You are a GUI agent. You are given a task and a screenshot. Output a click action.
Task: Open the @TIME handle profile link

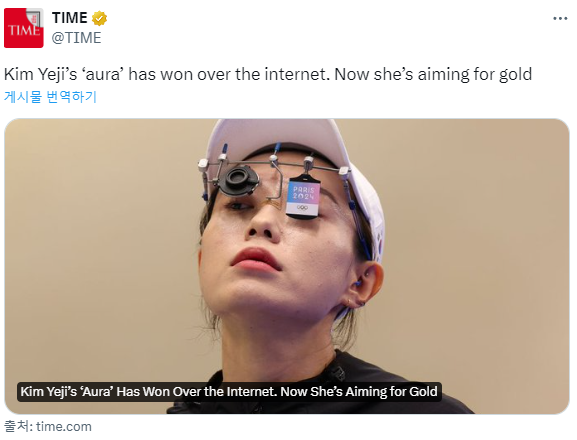76,38
